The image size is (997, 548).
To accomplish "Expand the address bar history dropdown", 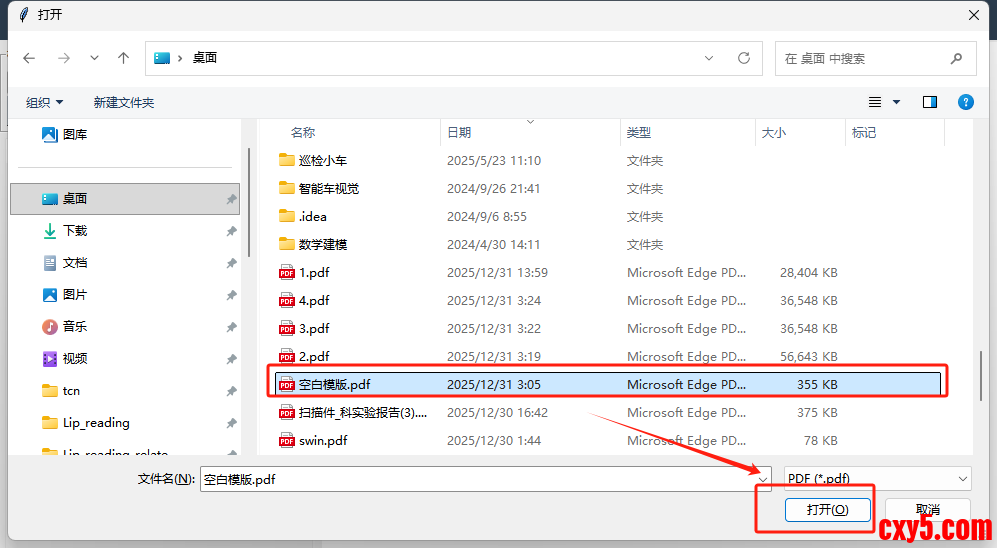I will (708, 58).
